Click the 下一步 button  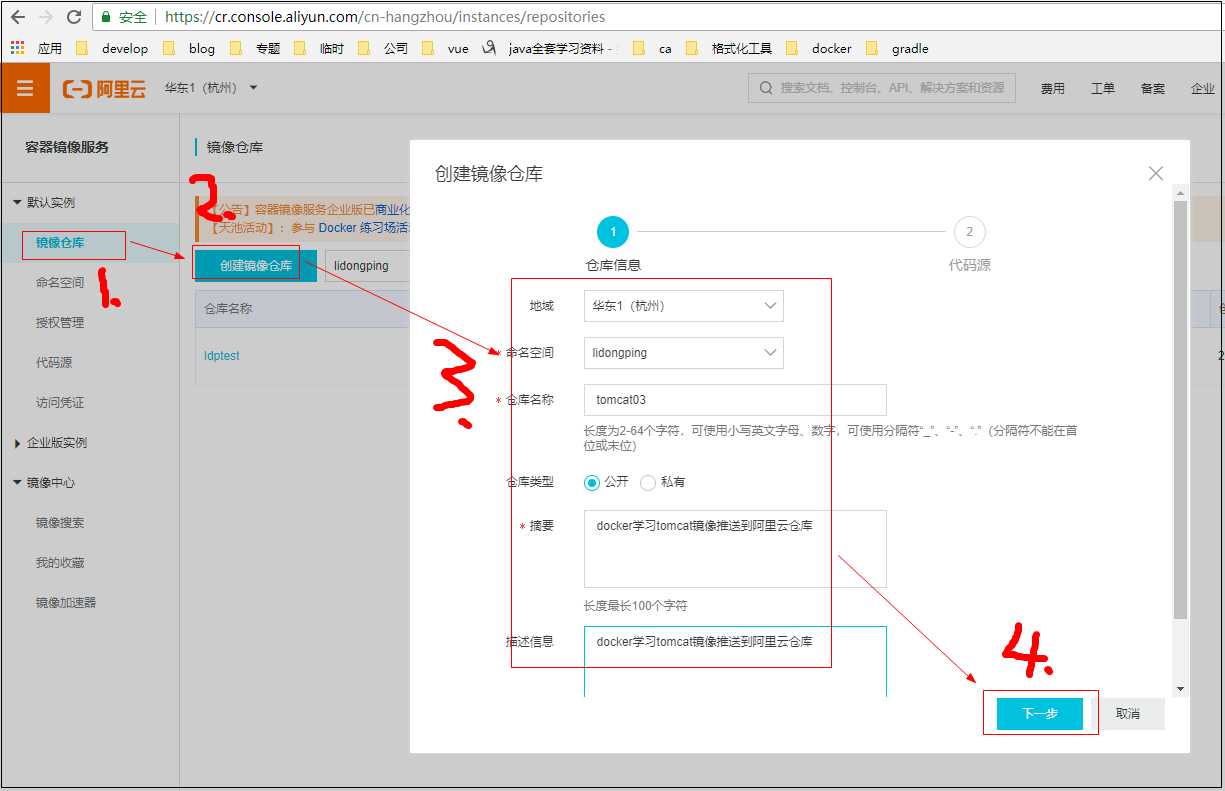[1040, 714]
